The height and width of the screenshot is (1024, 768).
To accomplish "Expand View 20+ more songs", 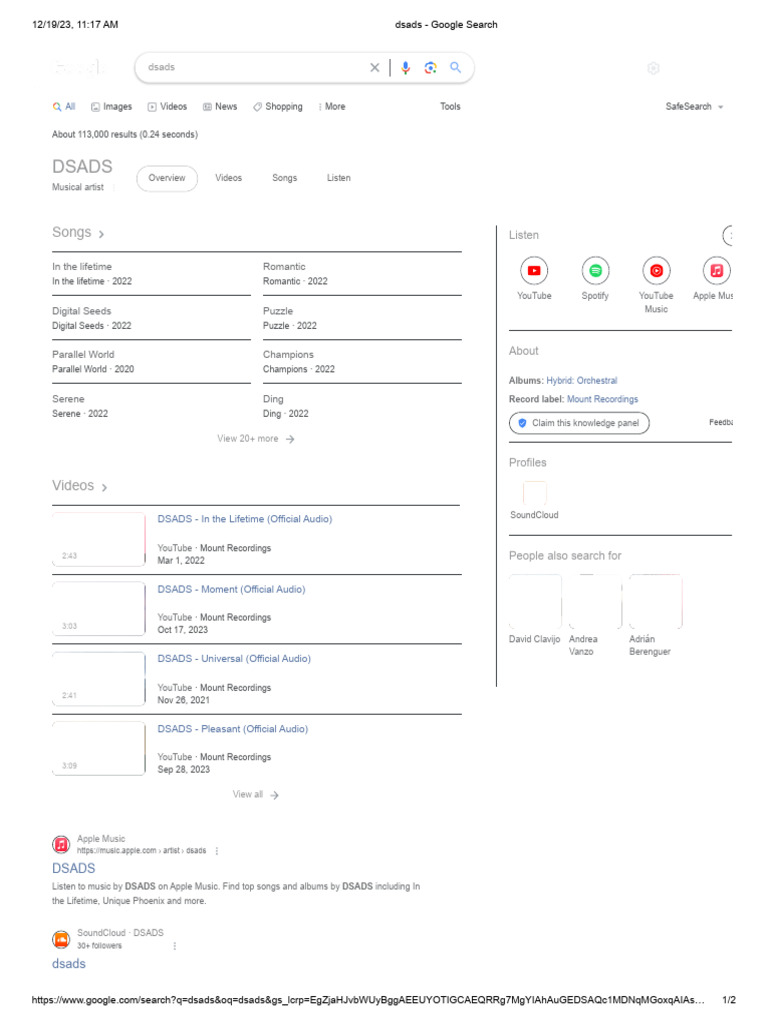I will (255, 439).
